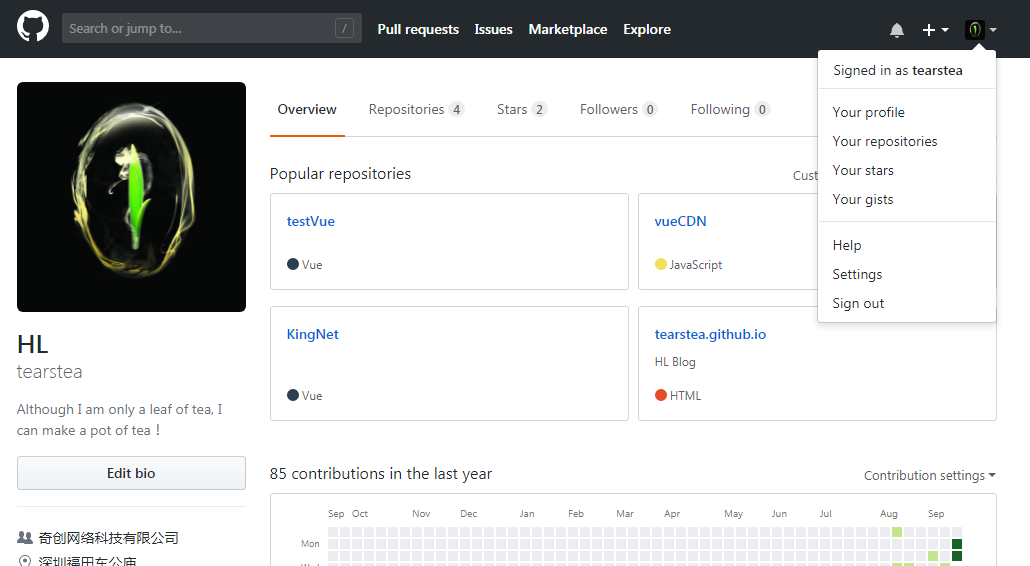Open Pull requests in top navigation
1030x566 pixels.
coord(418,30)
